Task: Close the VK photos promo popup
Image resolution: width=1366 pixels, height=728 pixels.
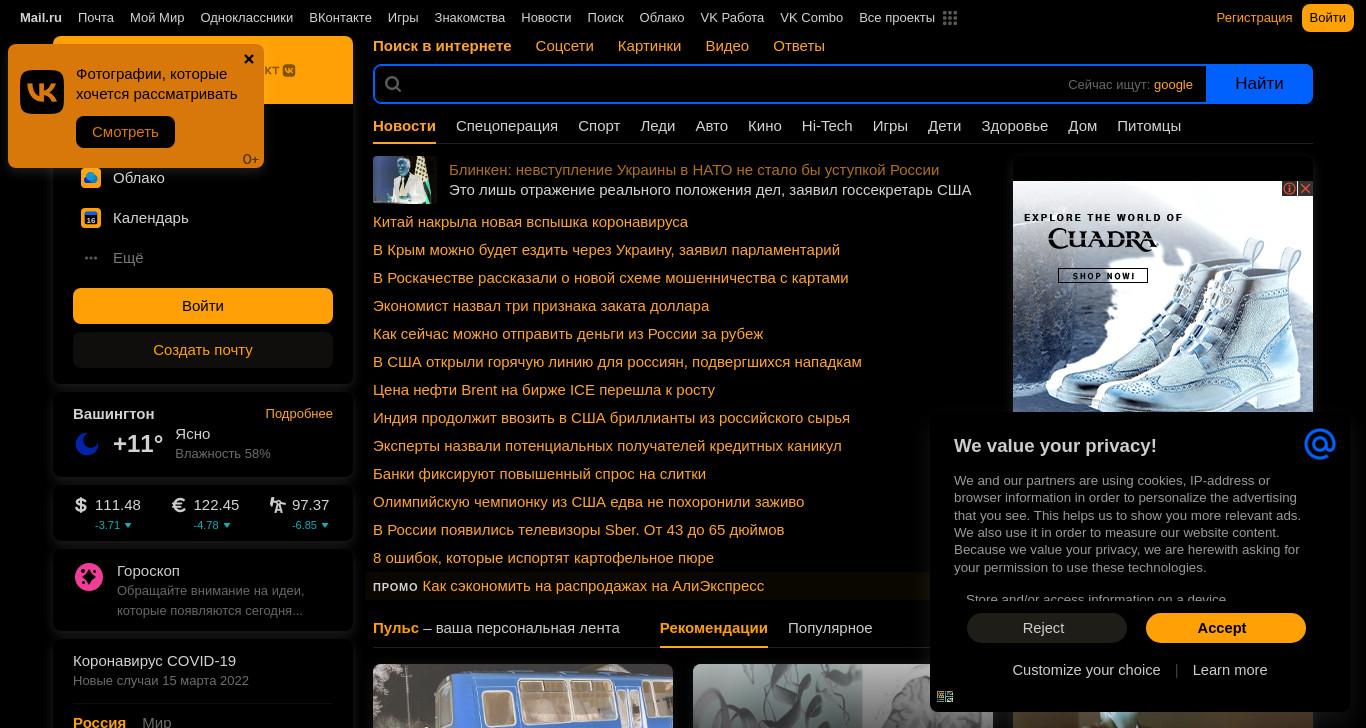Action: (249, 59)
